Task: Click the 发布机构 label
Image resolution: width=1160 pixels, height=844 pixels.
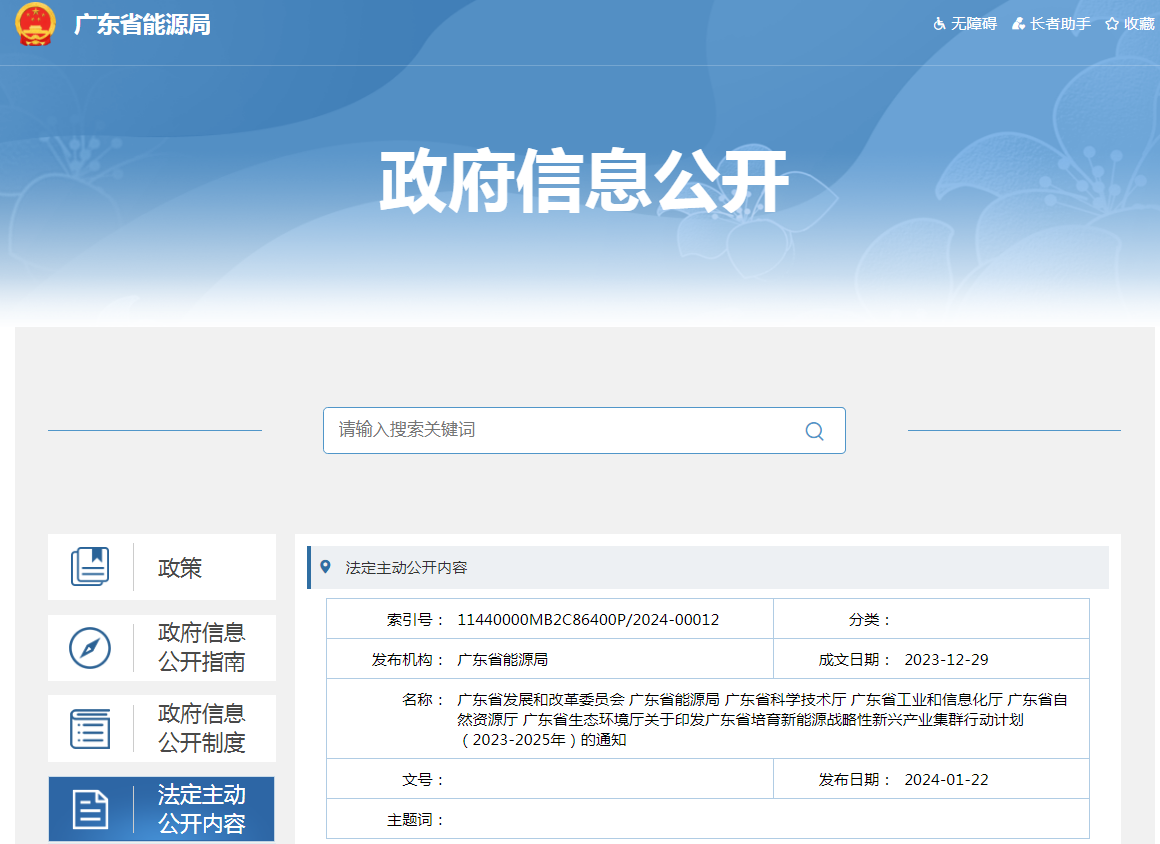Action: click(x=408, y=660)
